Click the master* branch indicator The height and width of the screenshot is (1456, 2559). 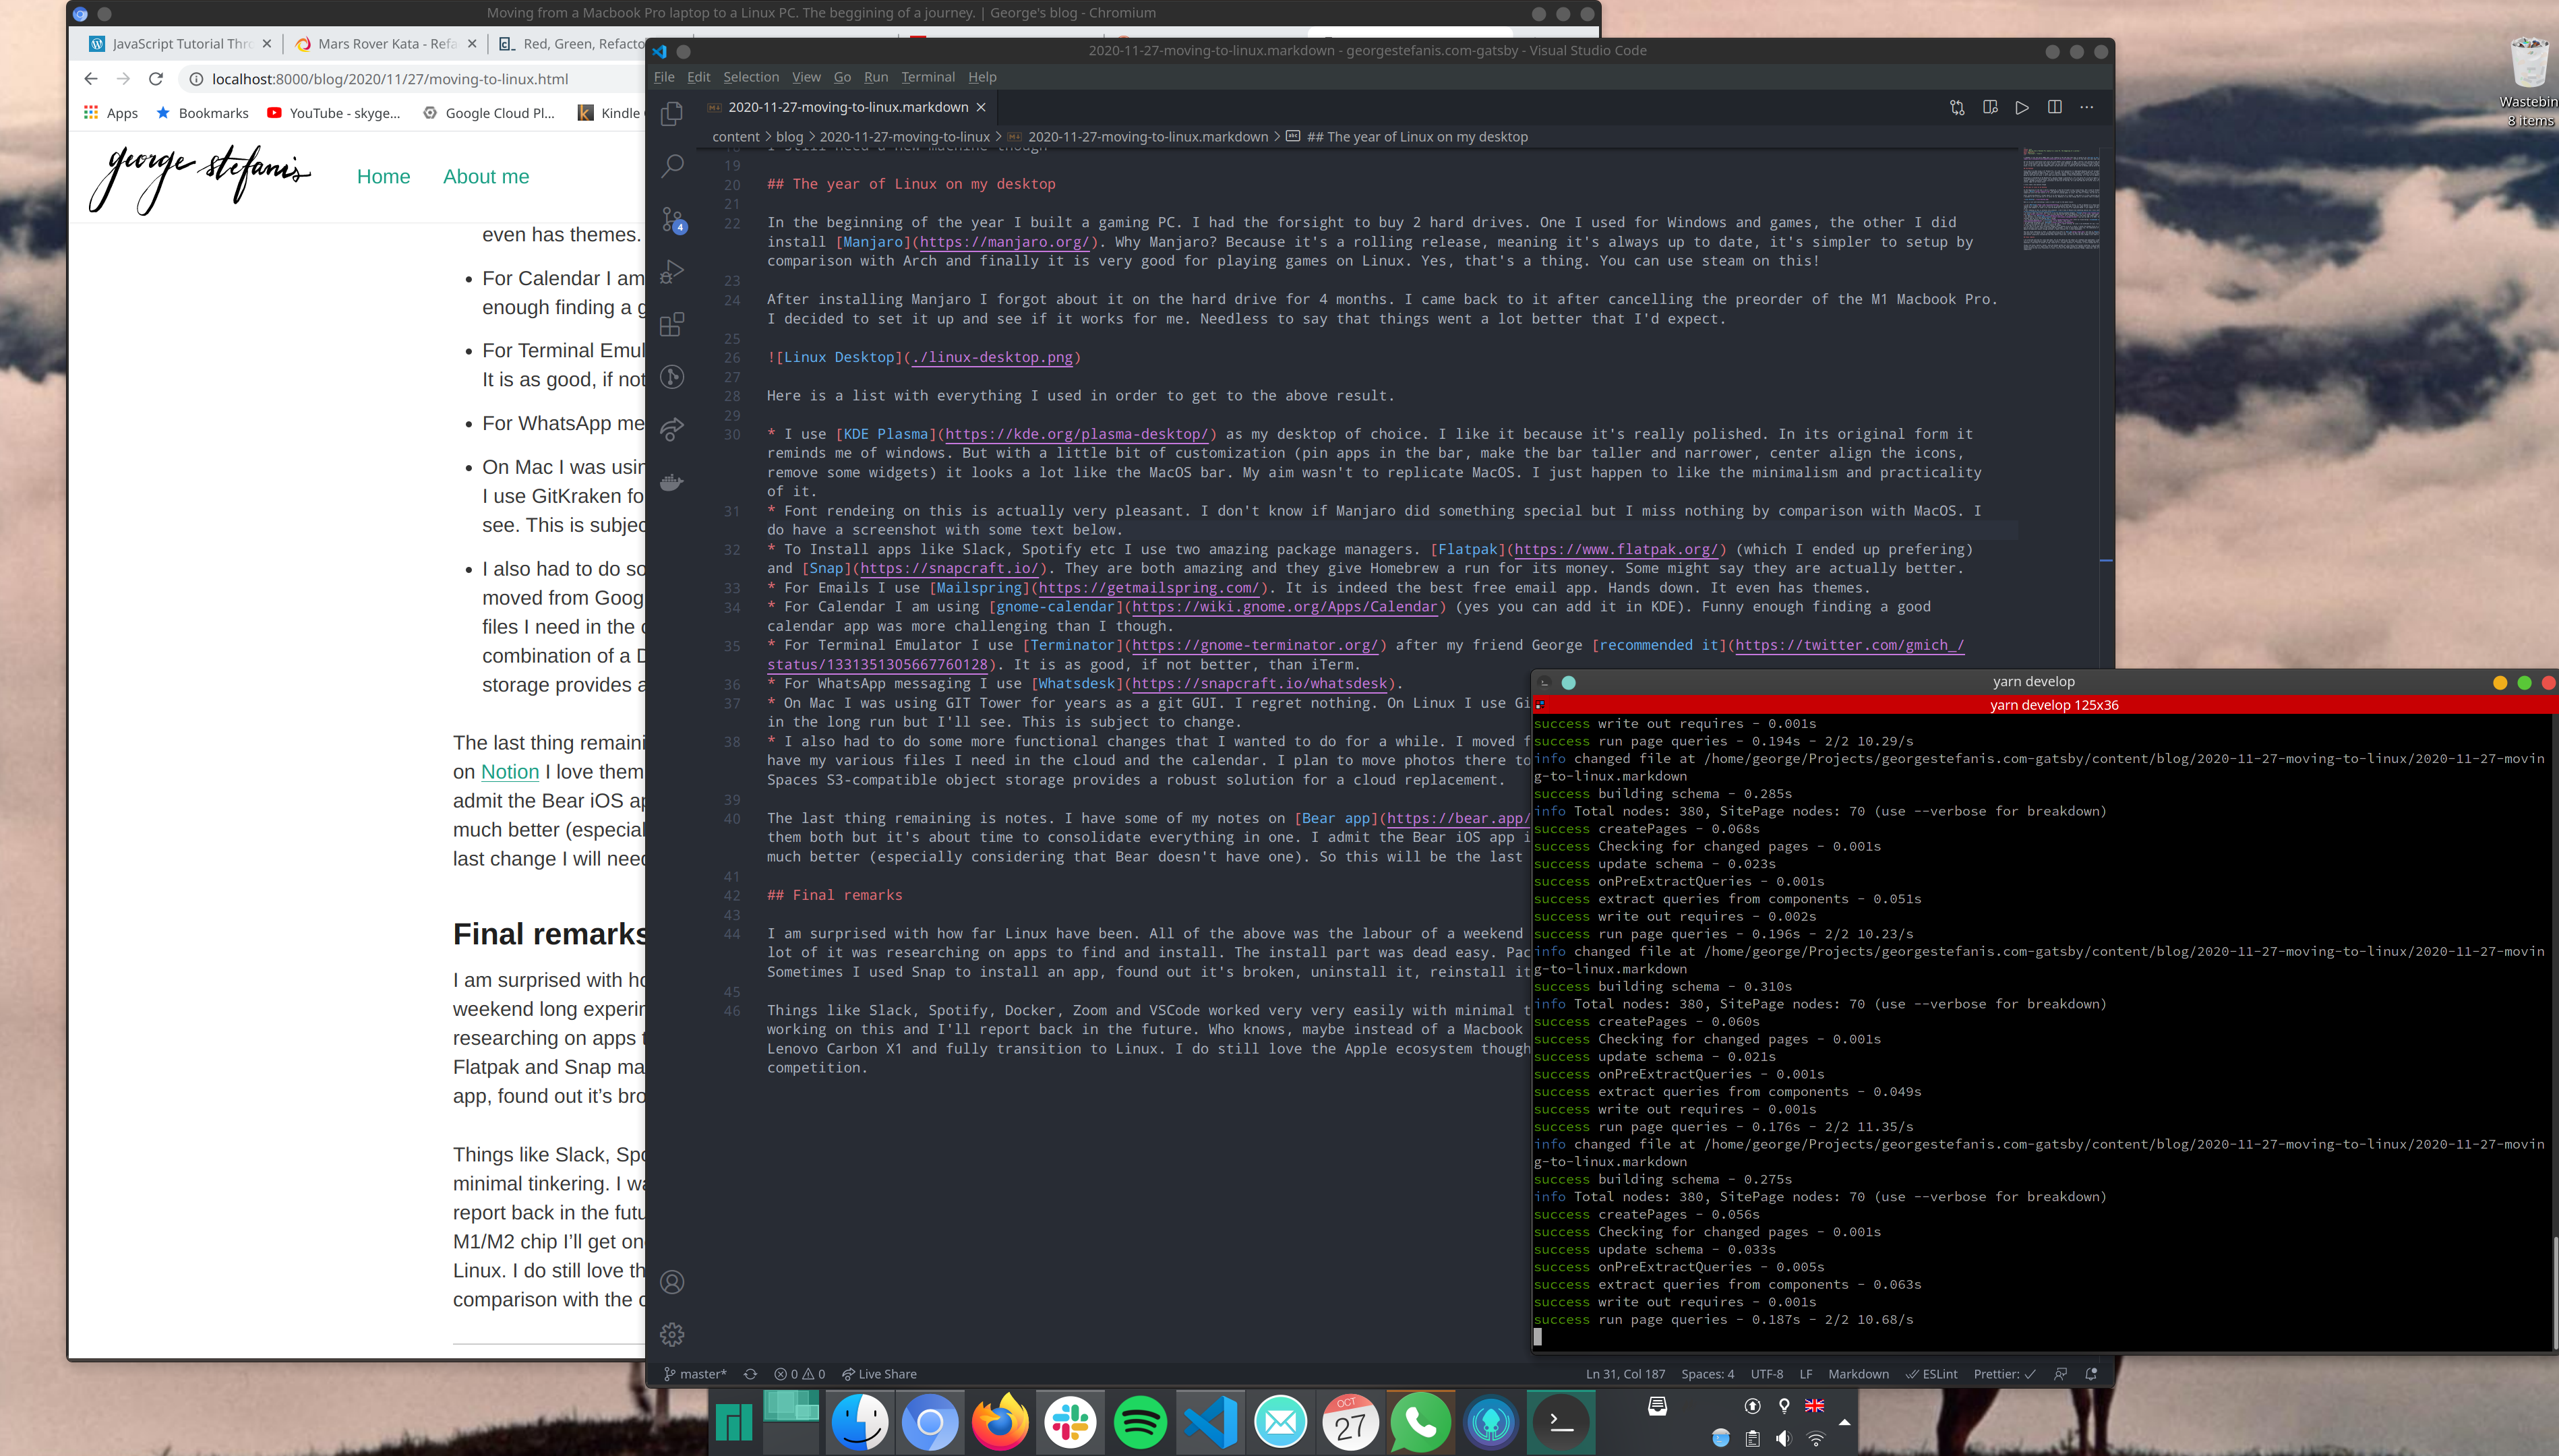tap(696, 1374)
